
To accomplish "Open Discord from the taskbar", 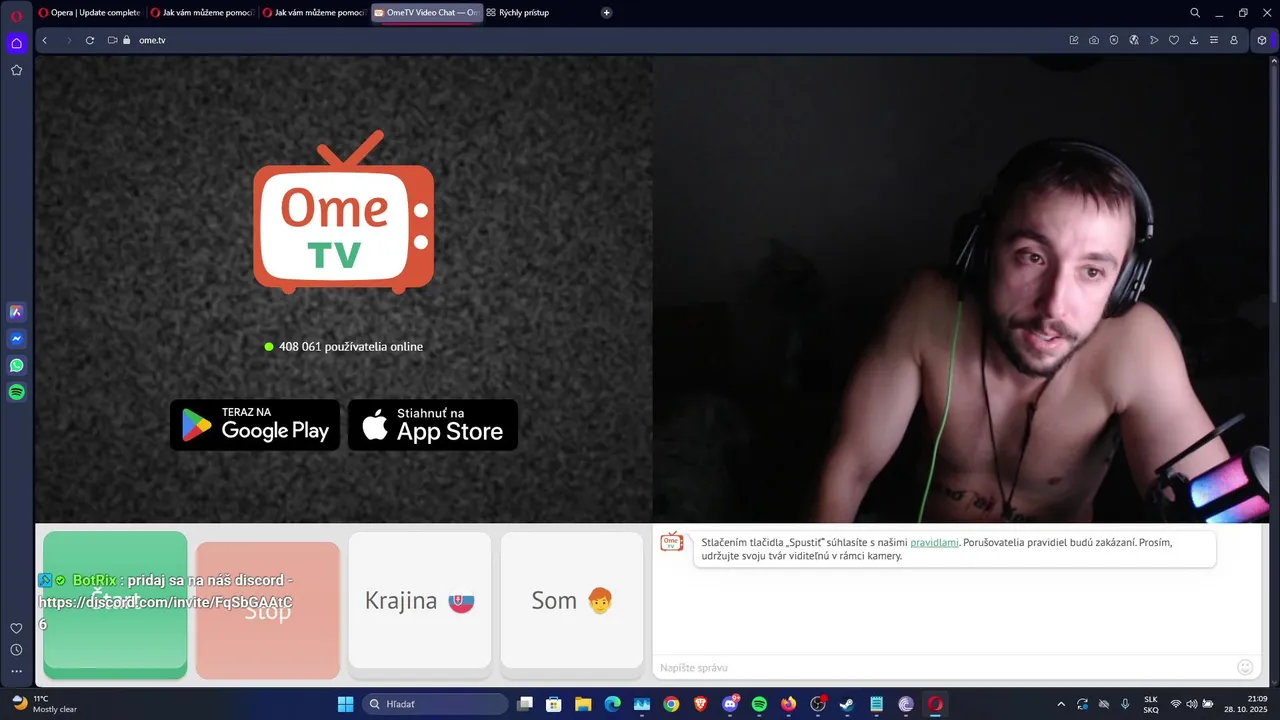I will [729, 704].
